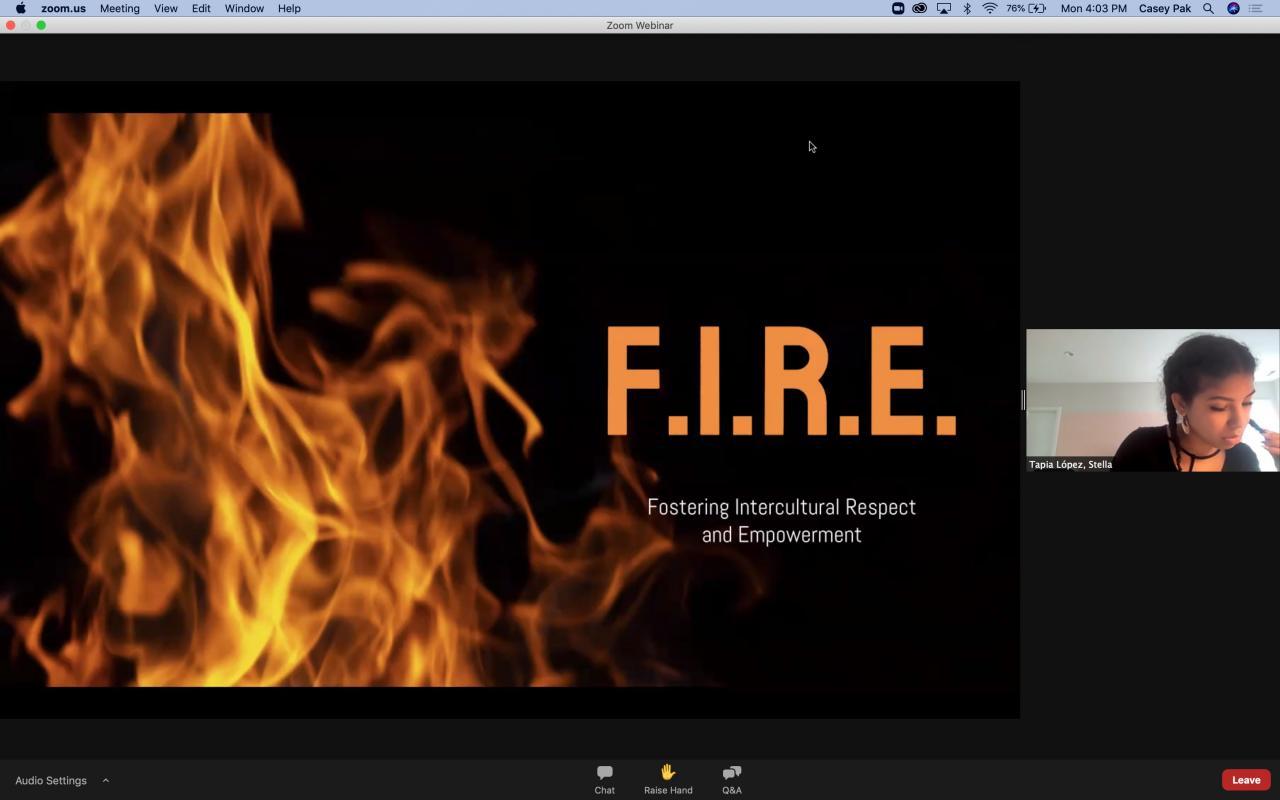Open the Apple menu
This screenshot has width=1280, height=800.
[20, 8]
